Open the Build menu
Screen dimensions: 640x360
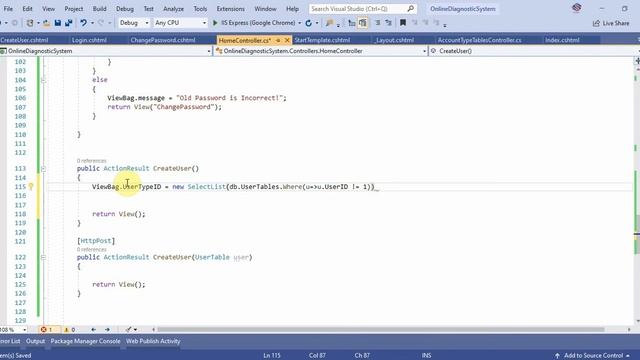[99, 9]
